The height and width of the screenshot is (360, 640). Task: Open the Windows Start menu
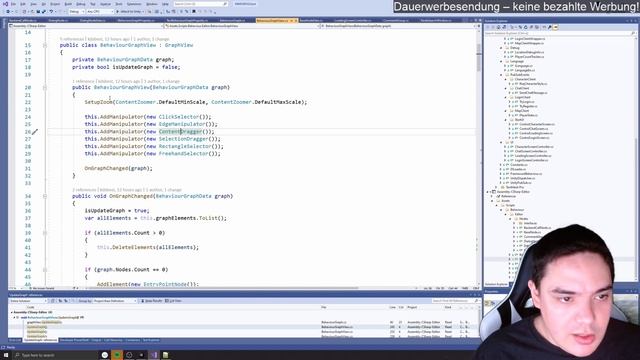[x=6, y=355]
